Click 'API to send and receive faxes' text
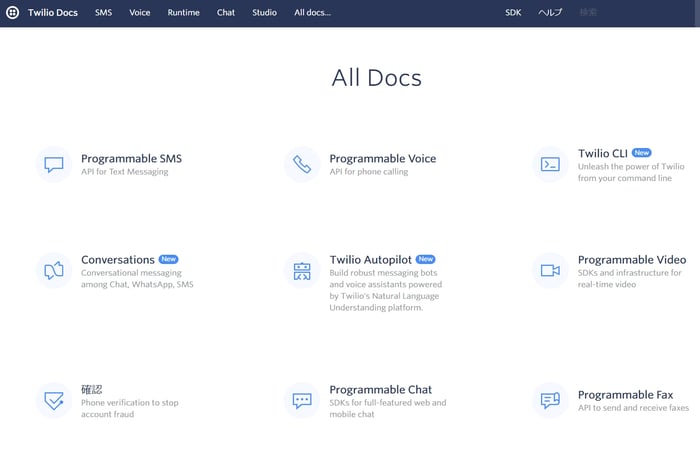Viewport: 700px width, 451px height. click(633, 408)
